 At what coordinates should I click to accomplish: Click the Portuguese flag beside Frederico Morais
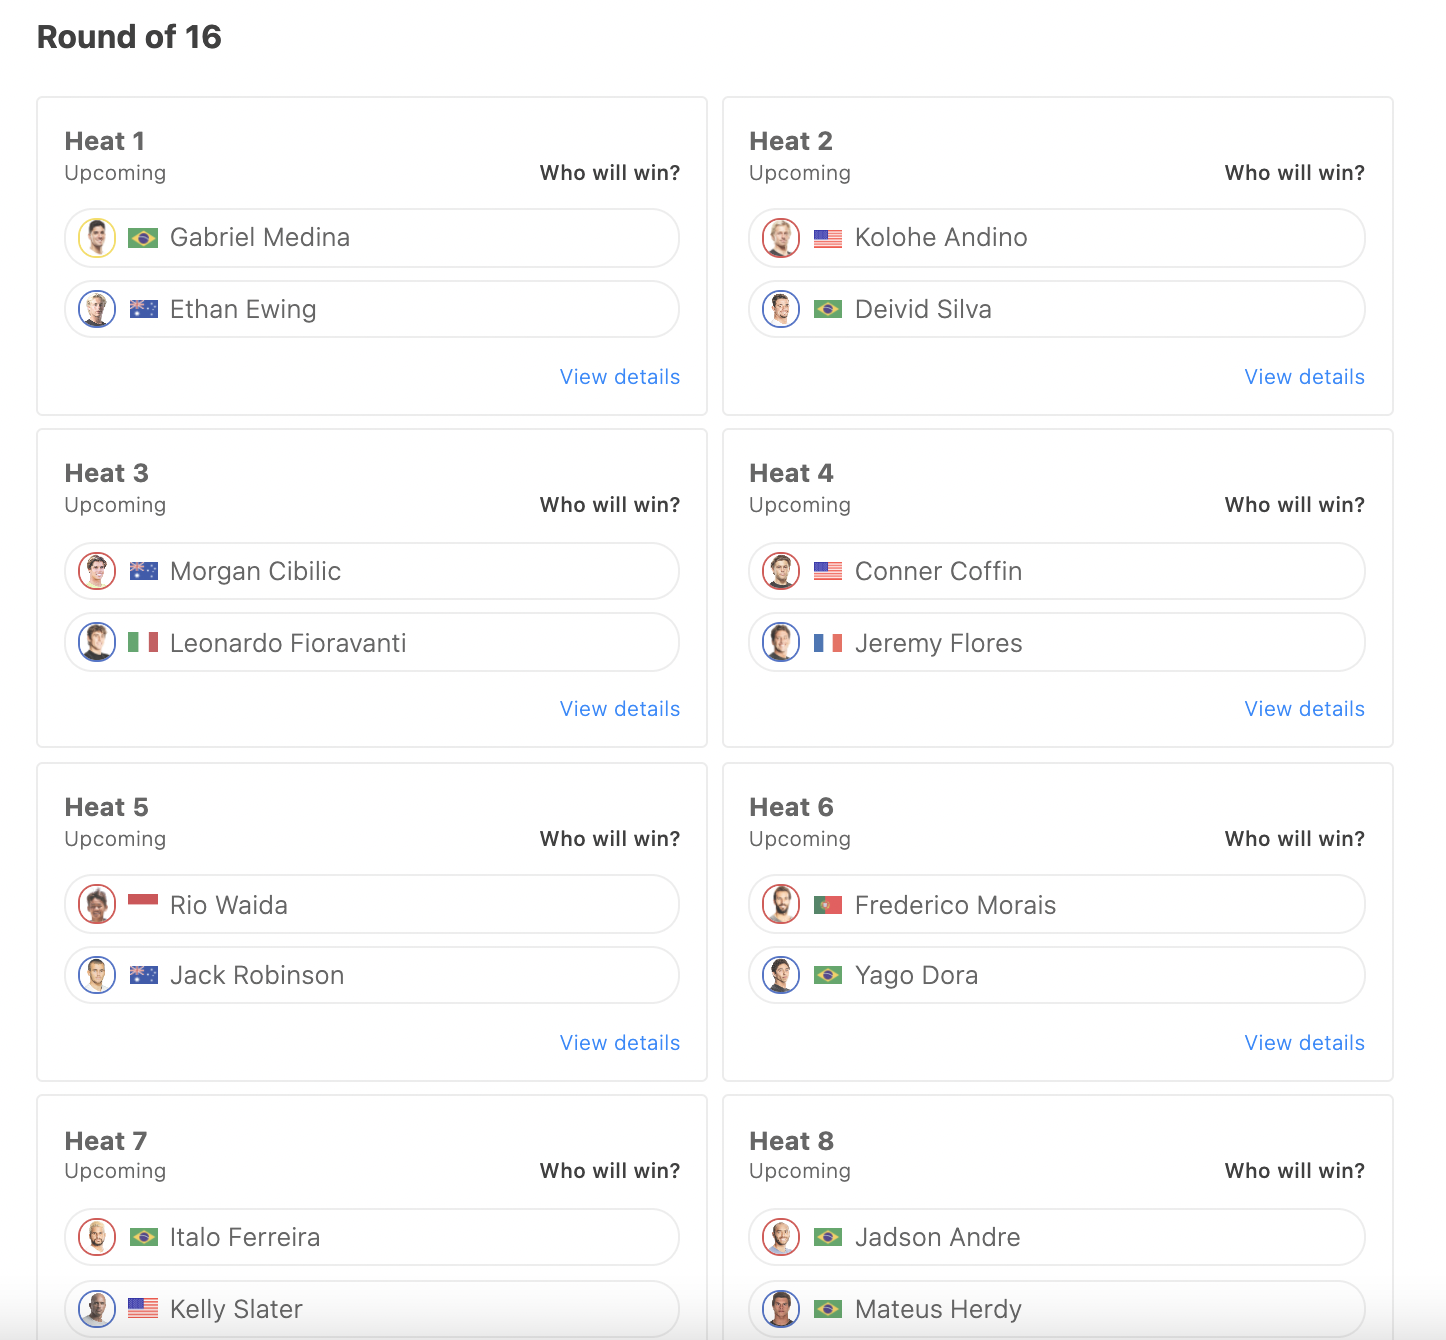coord(827,905)
